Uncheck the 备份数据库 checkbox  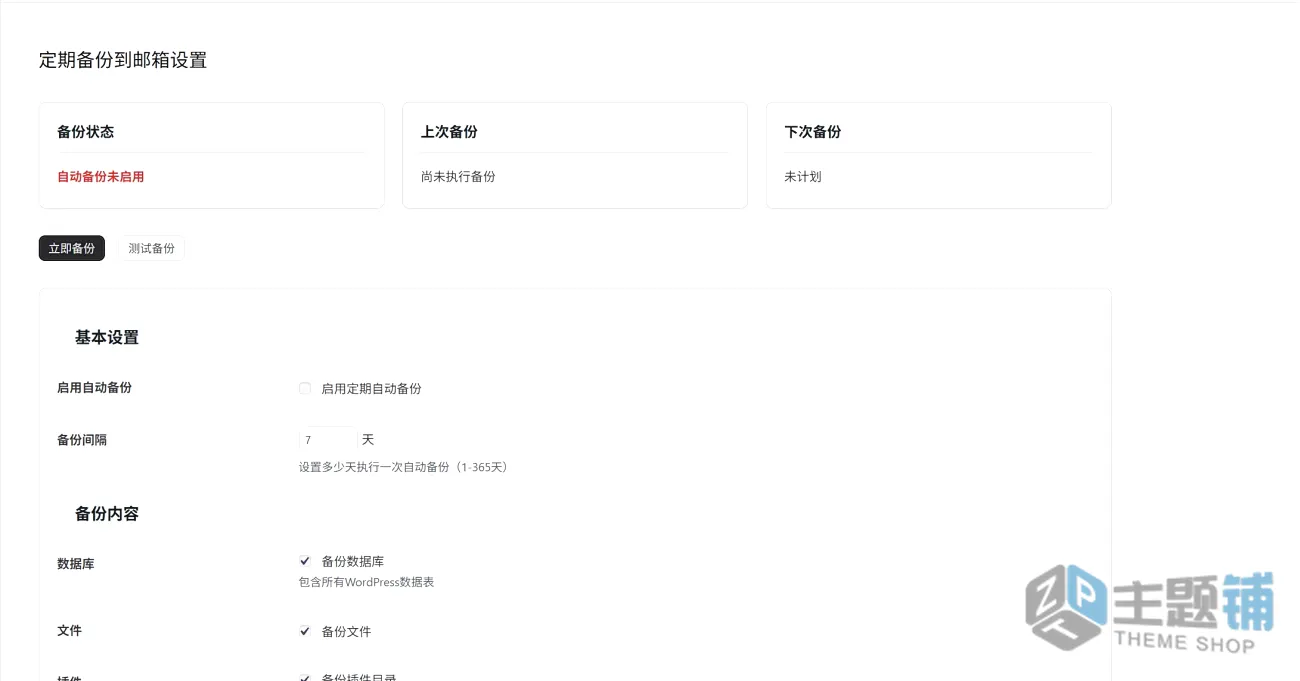305,561
